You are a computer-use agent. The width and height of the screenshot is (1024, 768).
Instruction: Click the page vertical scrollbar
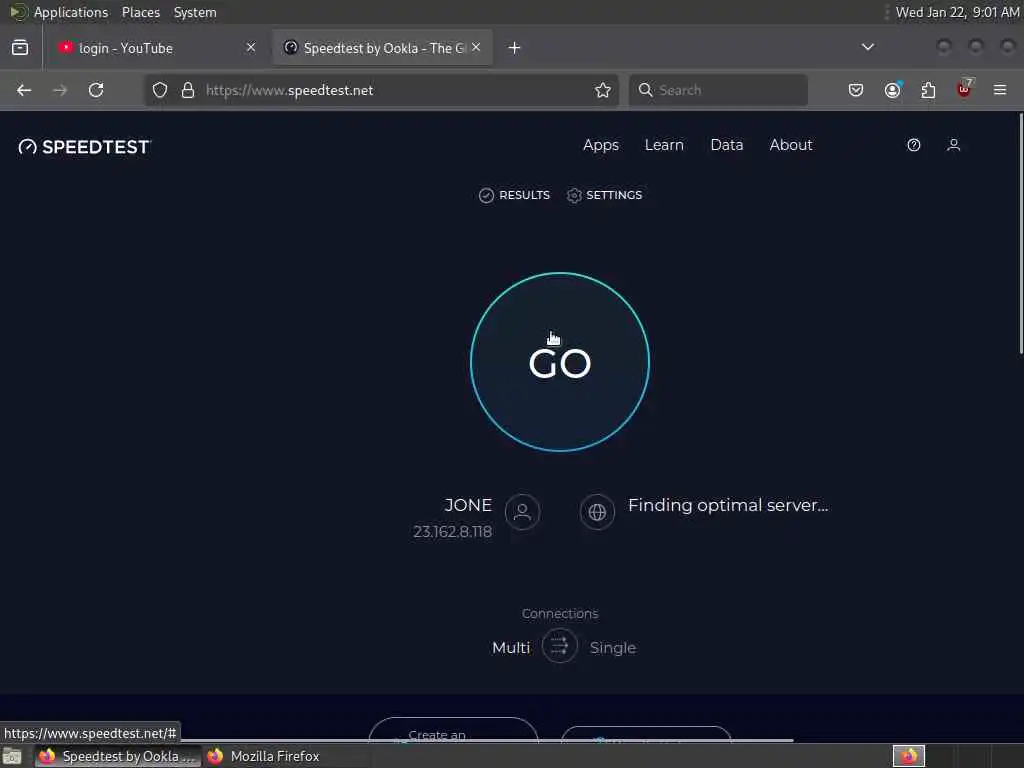coord(1021,234)
